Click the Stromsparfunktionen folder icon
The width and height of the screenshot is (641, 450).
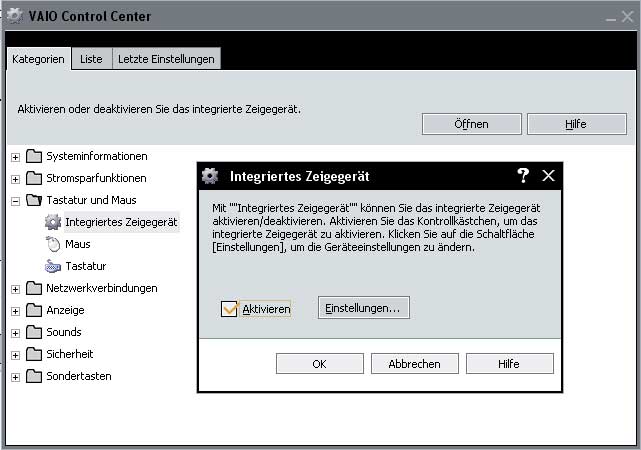click(34, 178)
